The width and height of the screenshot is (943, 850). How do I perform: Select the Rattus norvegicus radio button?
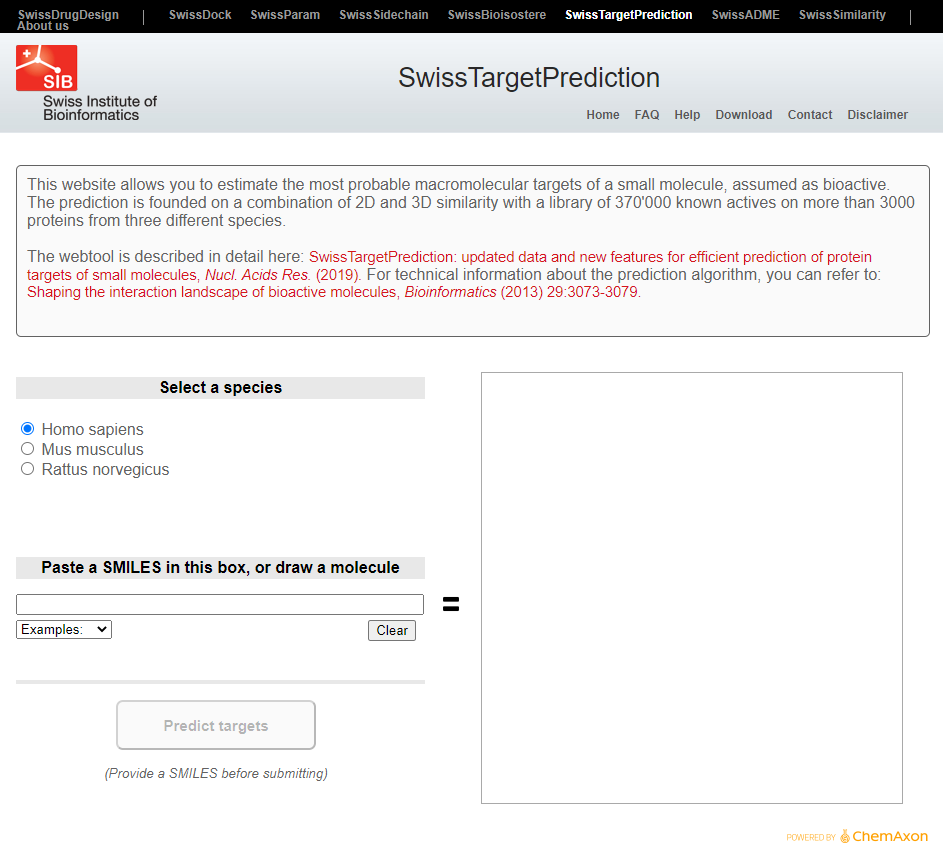[28, 469]
